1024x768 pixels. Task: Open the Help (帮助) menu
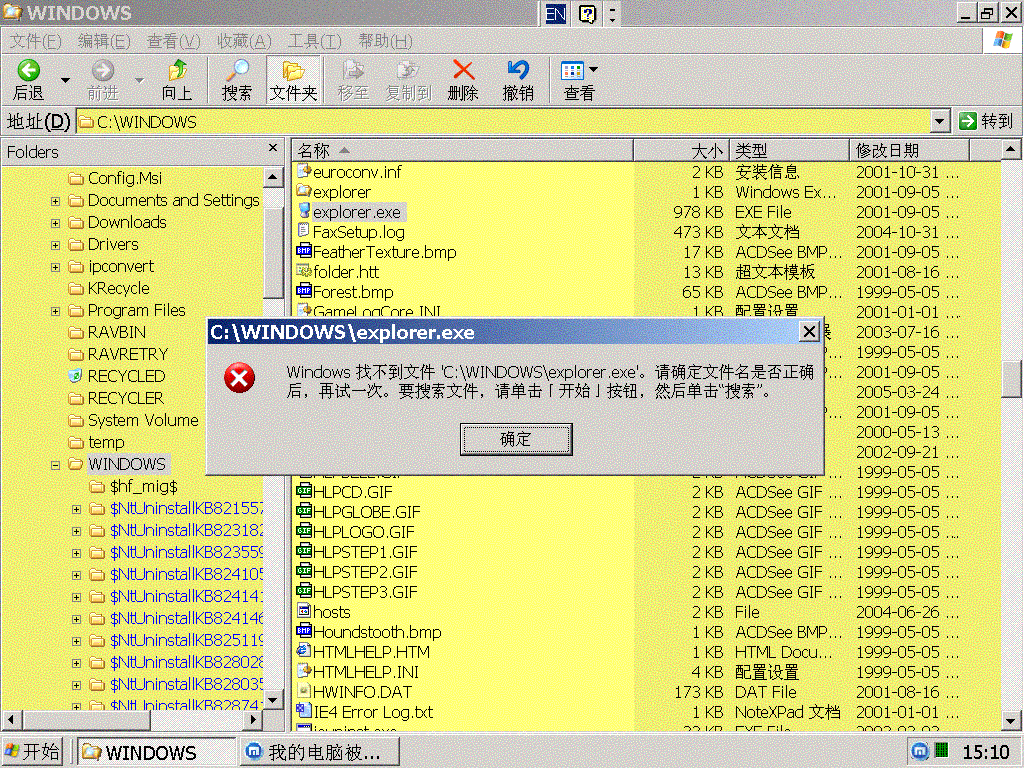(x=385, y=41)
